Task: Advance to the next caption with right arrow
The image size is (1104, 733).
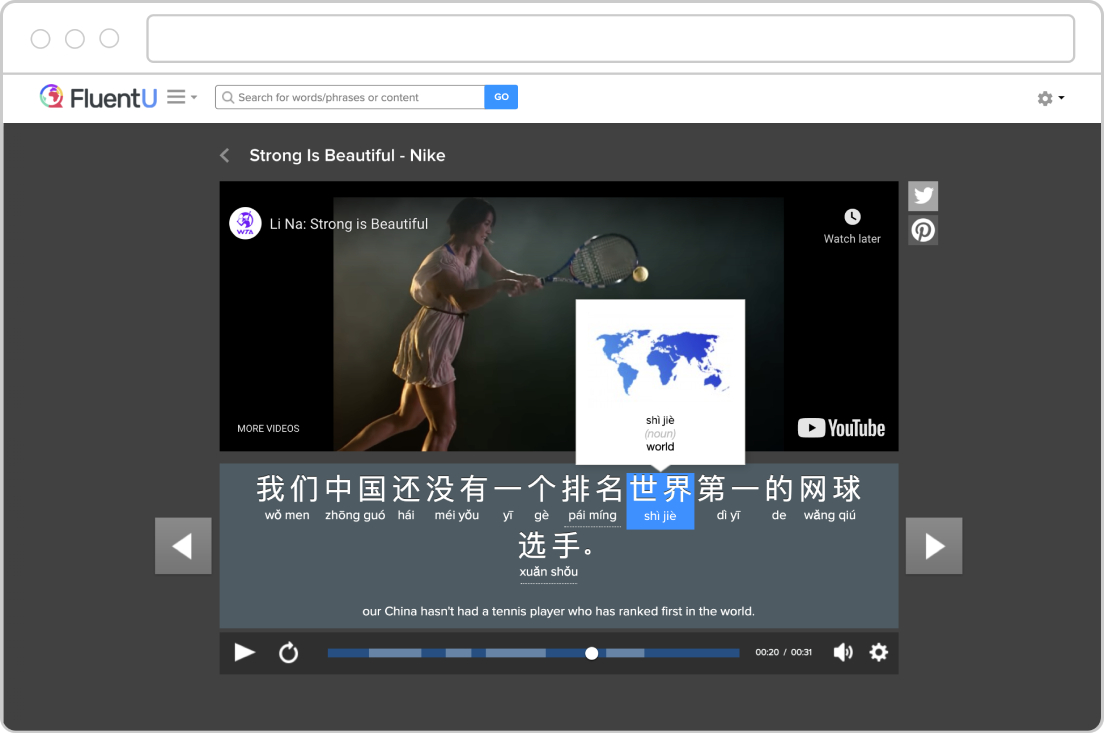Action: click(933, 545)
